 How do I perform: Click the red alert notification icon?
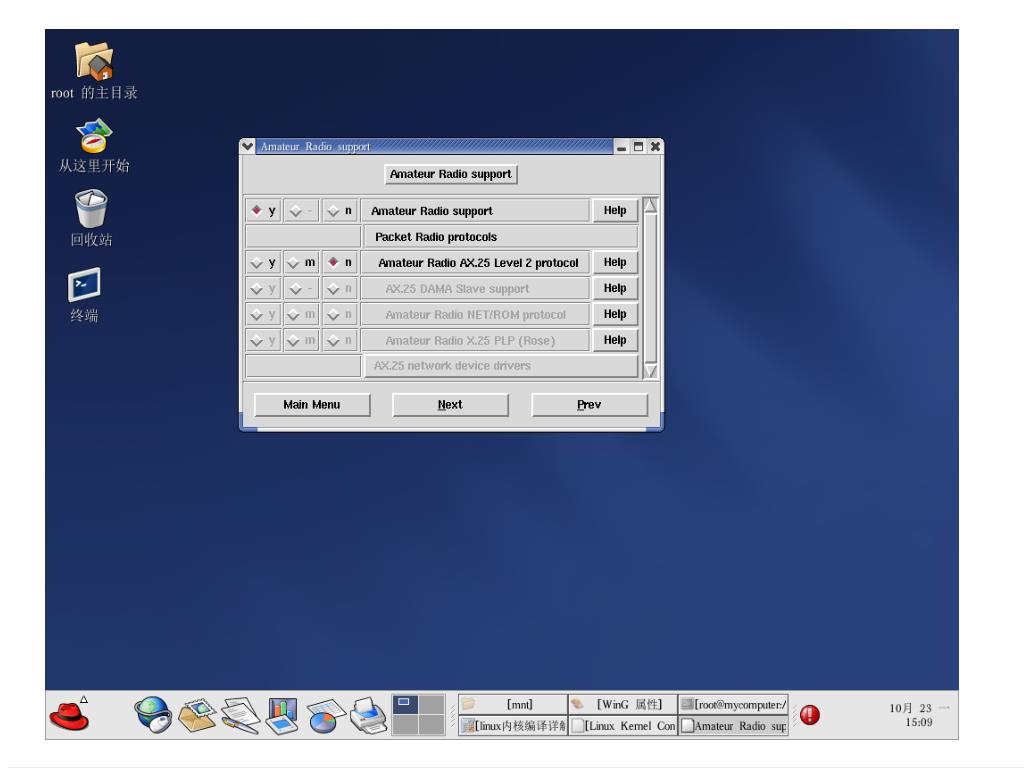810,715
